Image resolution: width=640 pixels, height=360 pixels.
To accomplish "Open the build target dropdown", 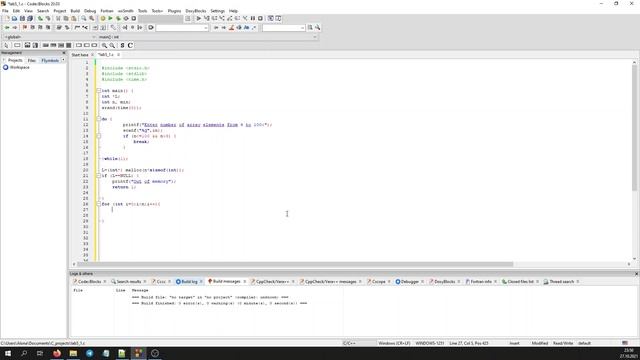I will point(161,18).
